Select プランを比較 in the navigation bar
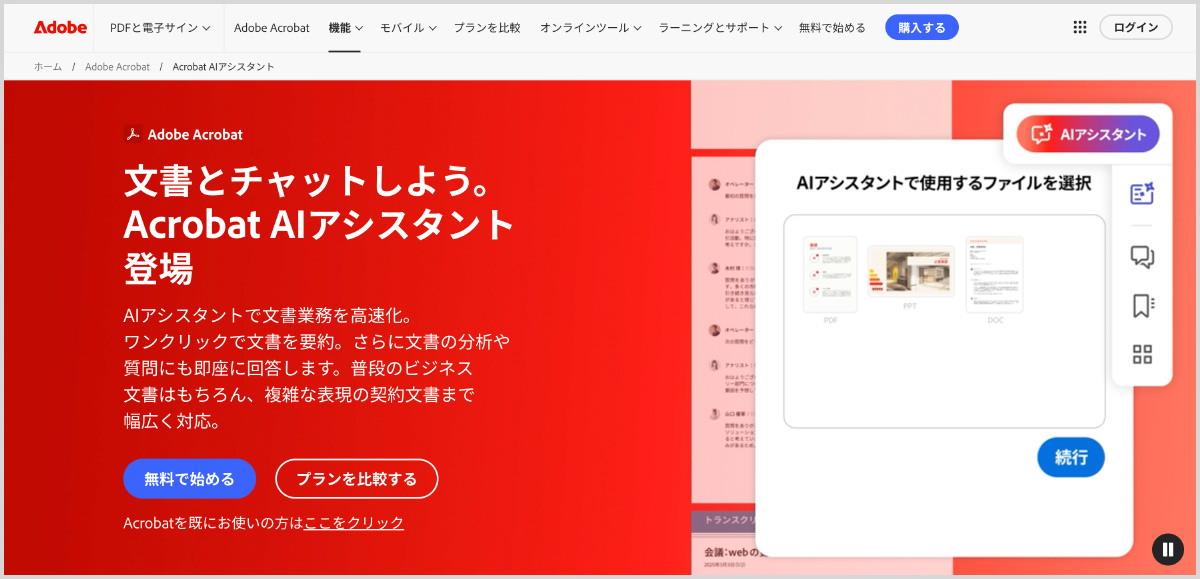The width and height of the screenshot is (1200, 579). point(487,28)
